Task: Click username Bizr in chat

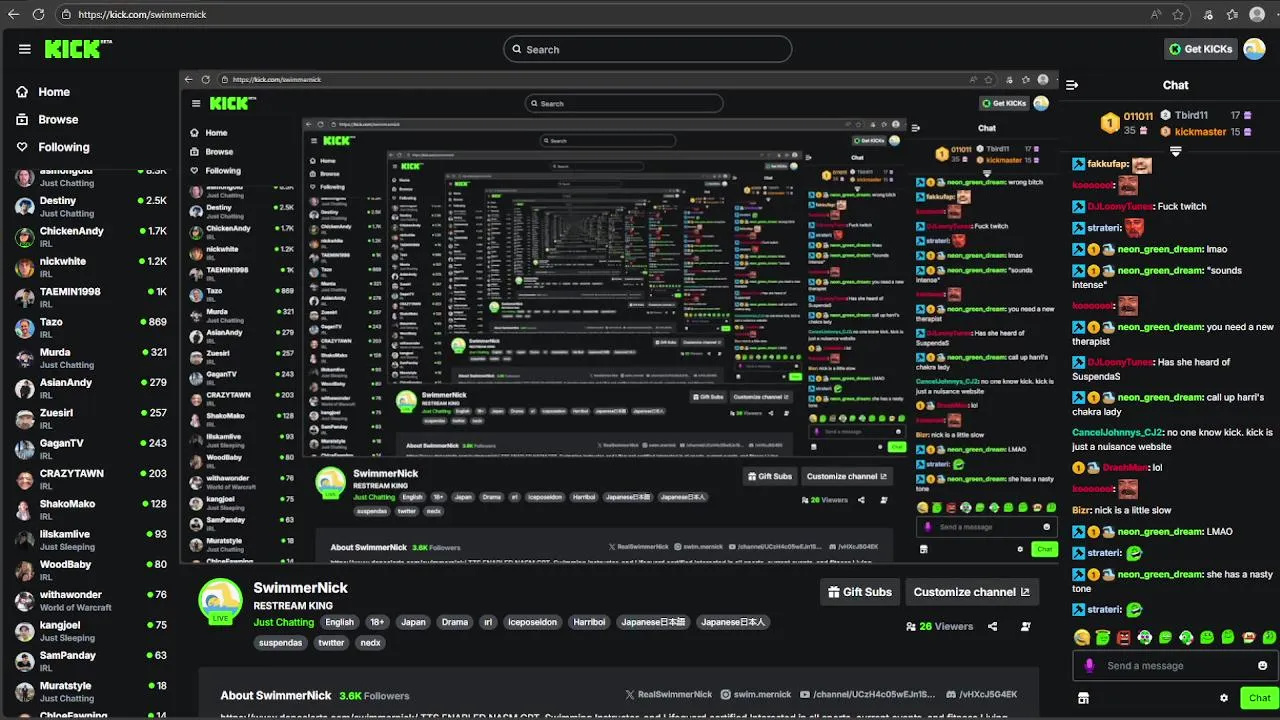Action: pos(1081,510)
